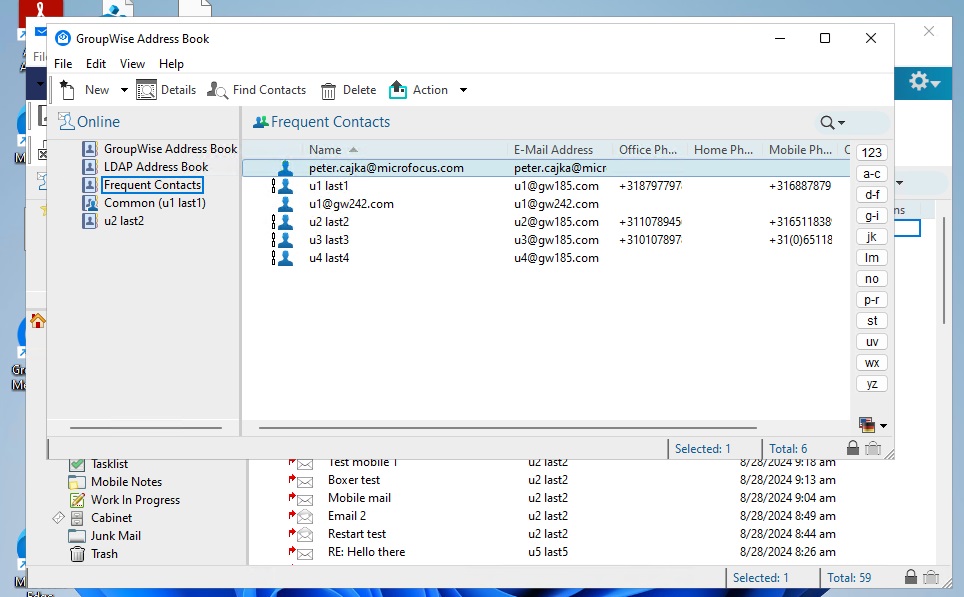The width and height of the screenshot is (964, 597).
Task: Click the contact icon for u4 last4
Action: click(x=285, y=258)
